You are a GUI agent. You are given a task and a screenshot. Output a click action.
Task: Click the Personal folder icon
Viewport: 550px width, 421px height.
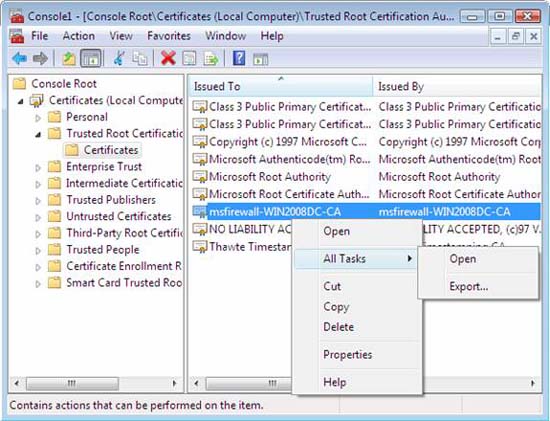tap(54, 117)
